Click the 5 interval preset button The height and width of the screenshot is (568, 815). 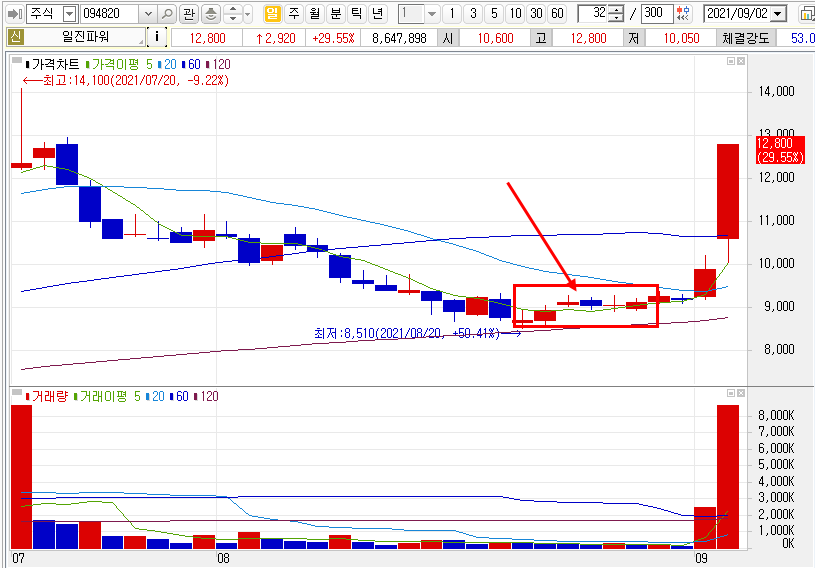494,14
